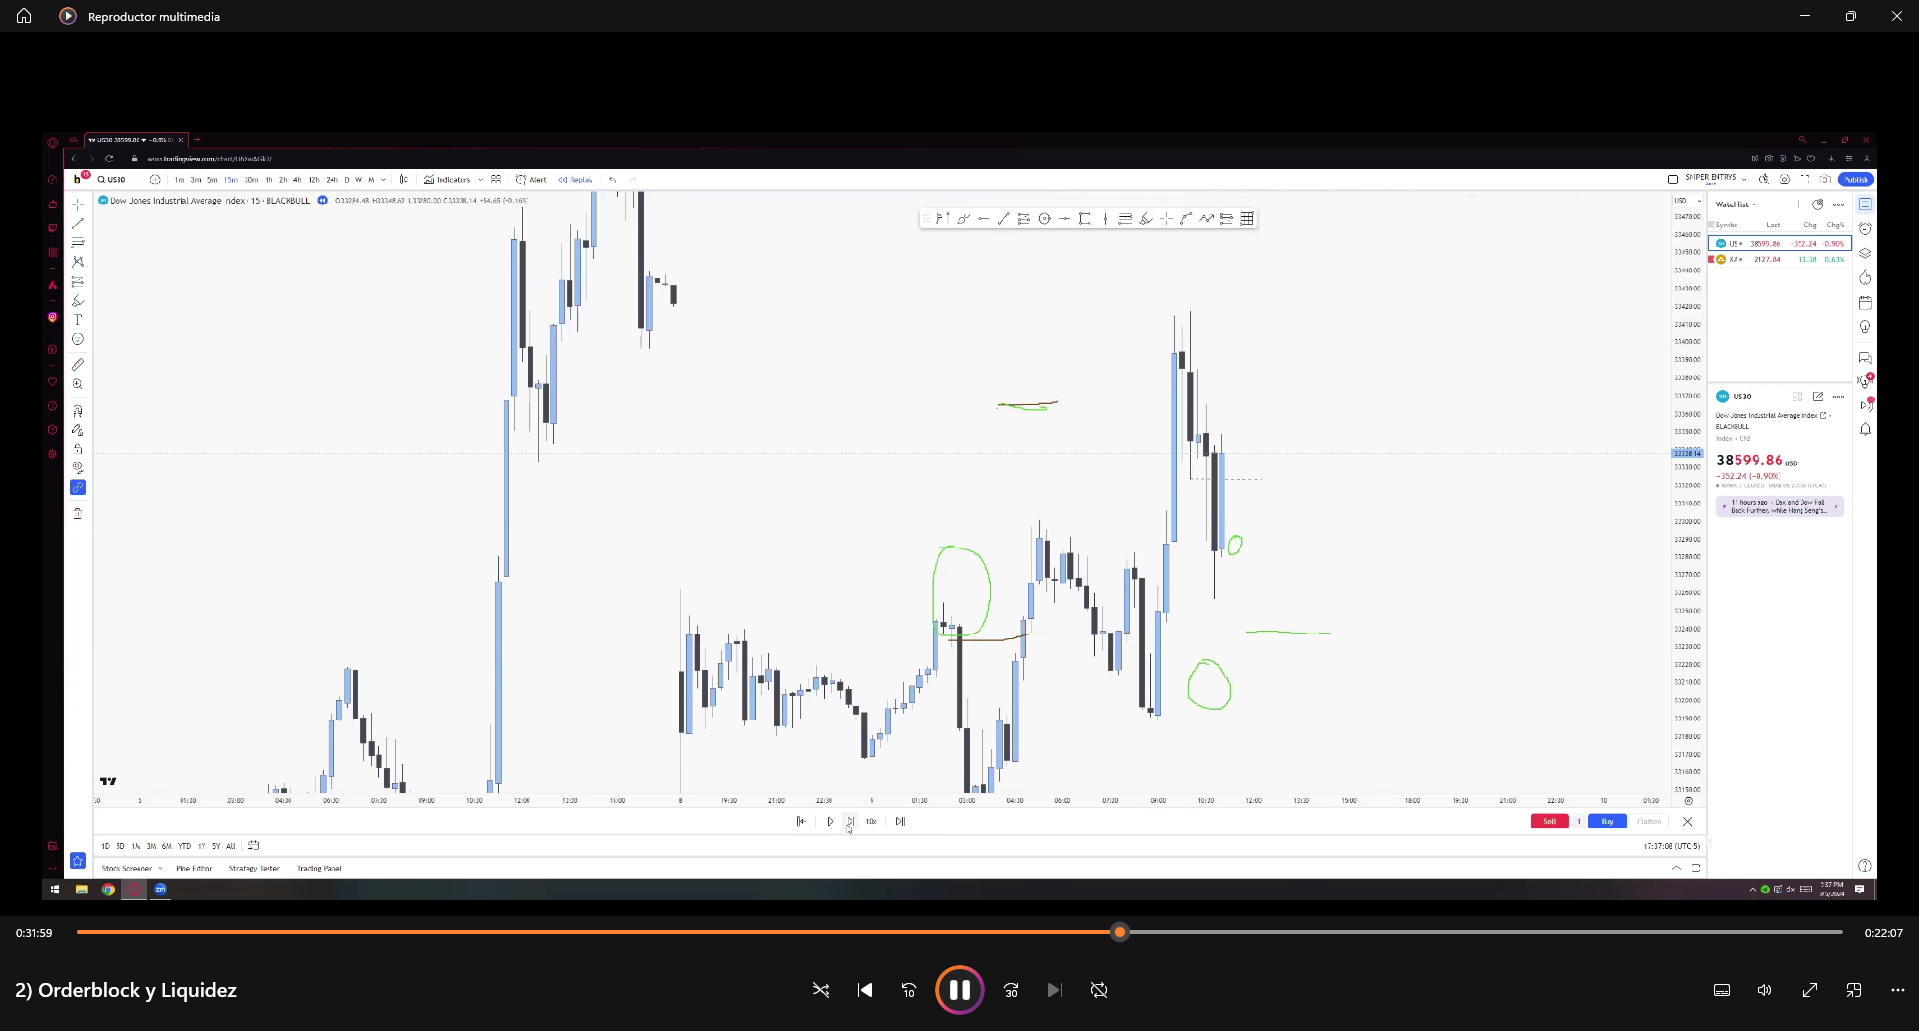
Task: Select the 1m timeframe
Action: coord(179,180)
